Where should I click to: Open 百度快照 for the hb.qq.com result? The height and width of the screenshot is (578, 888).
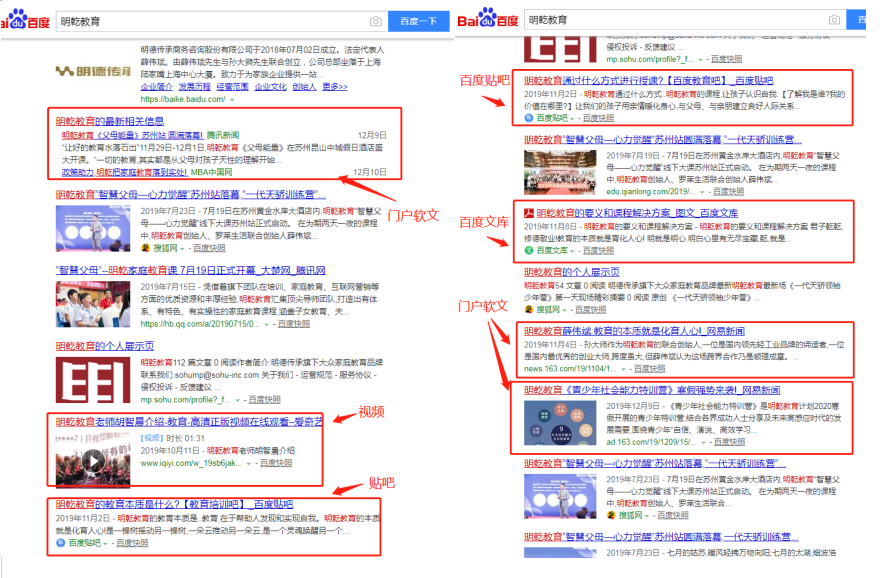tap(294, 324)
